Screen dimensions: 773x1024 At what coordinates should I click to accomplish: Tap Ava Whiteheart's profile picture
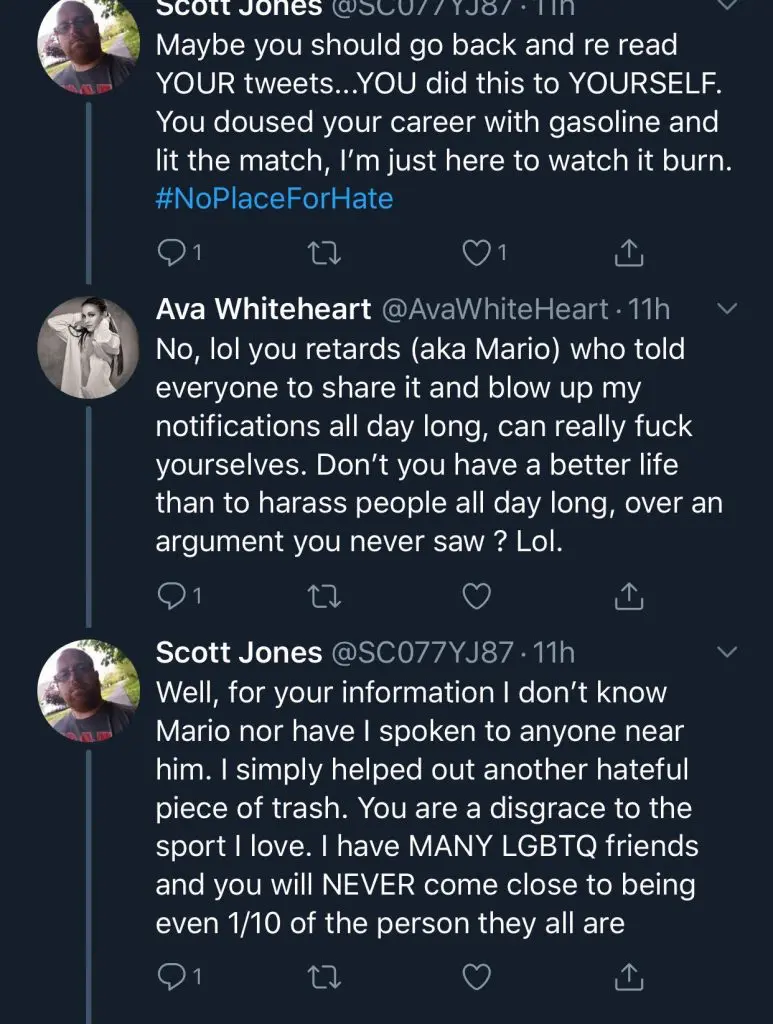87,345
